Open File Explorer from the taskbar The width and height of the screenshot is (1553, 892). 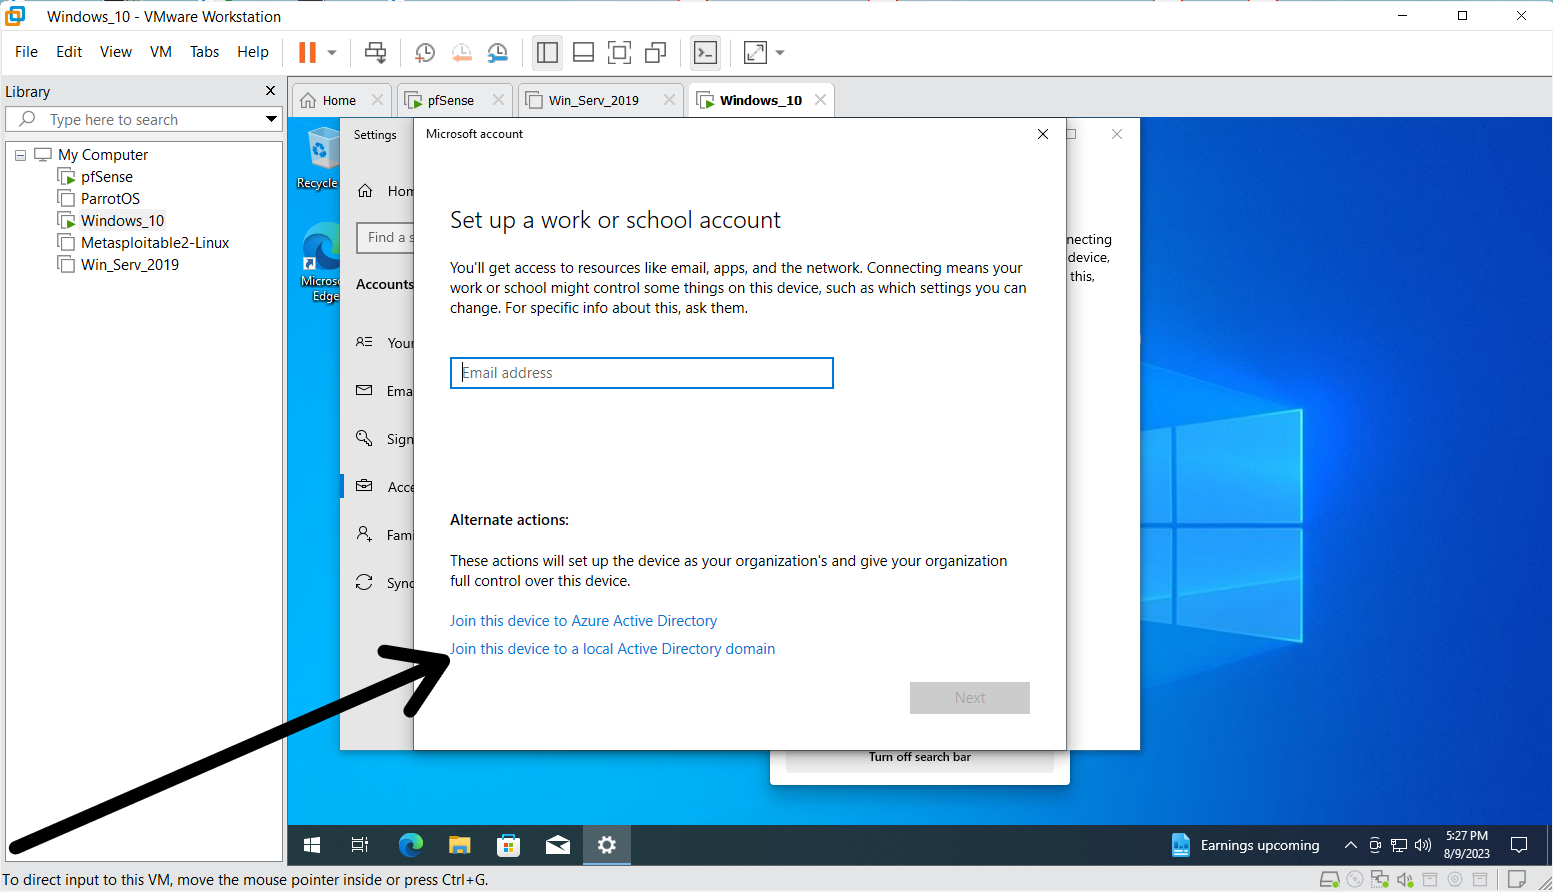459,845
